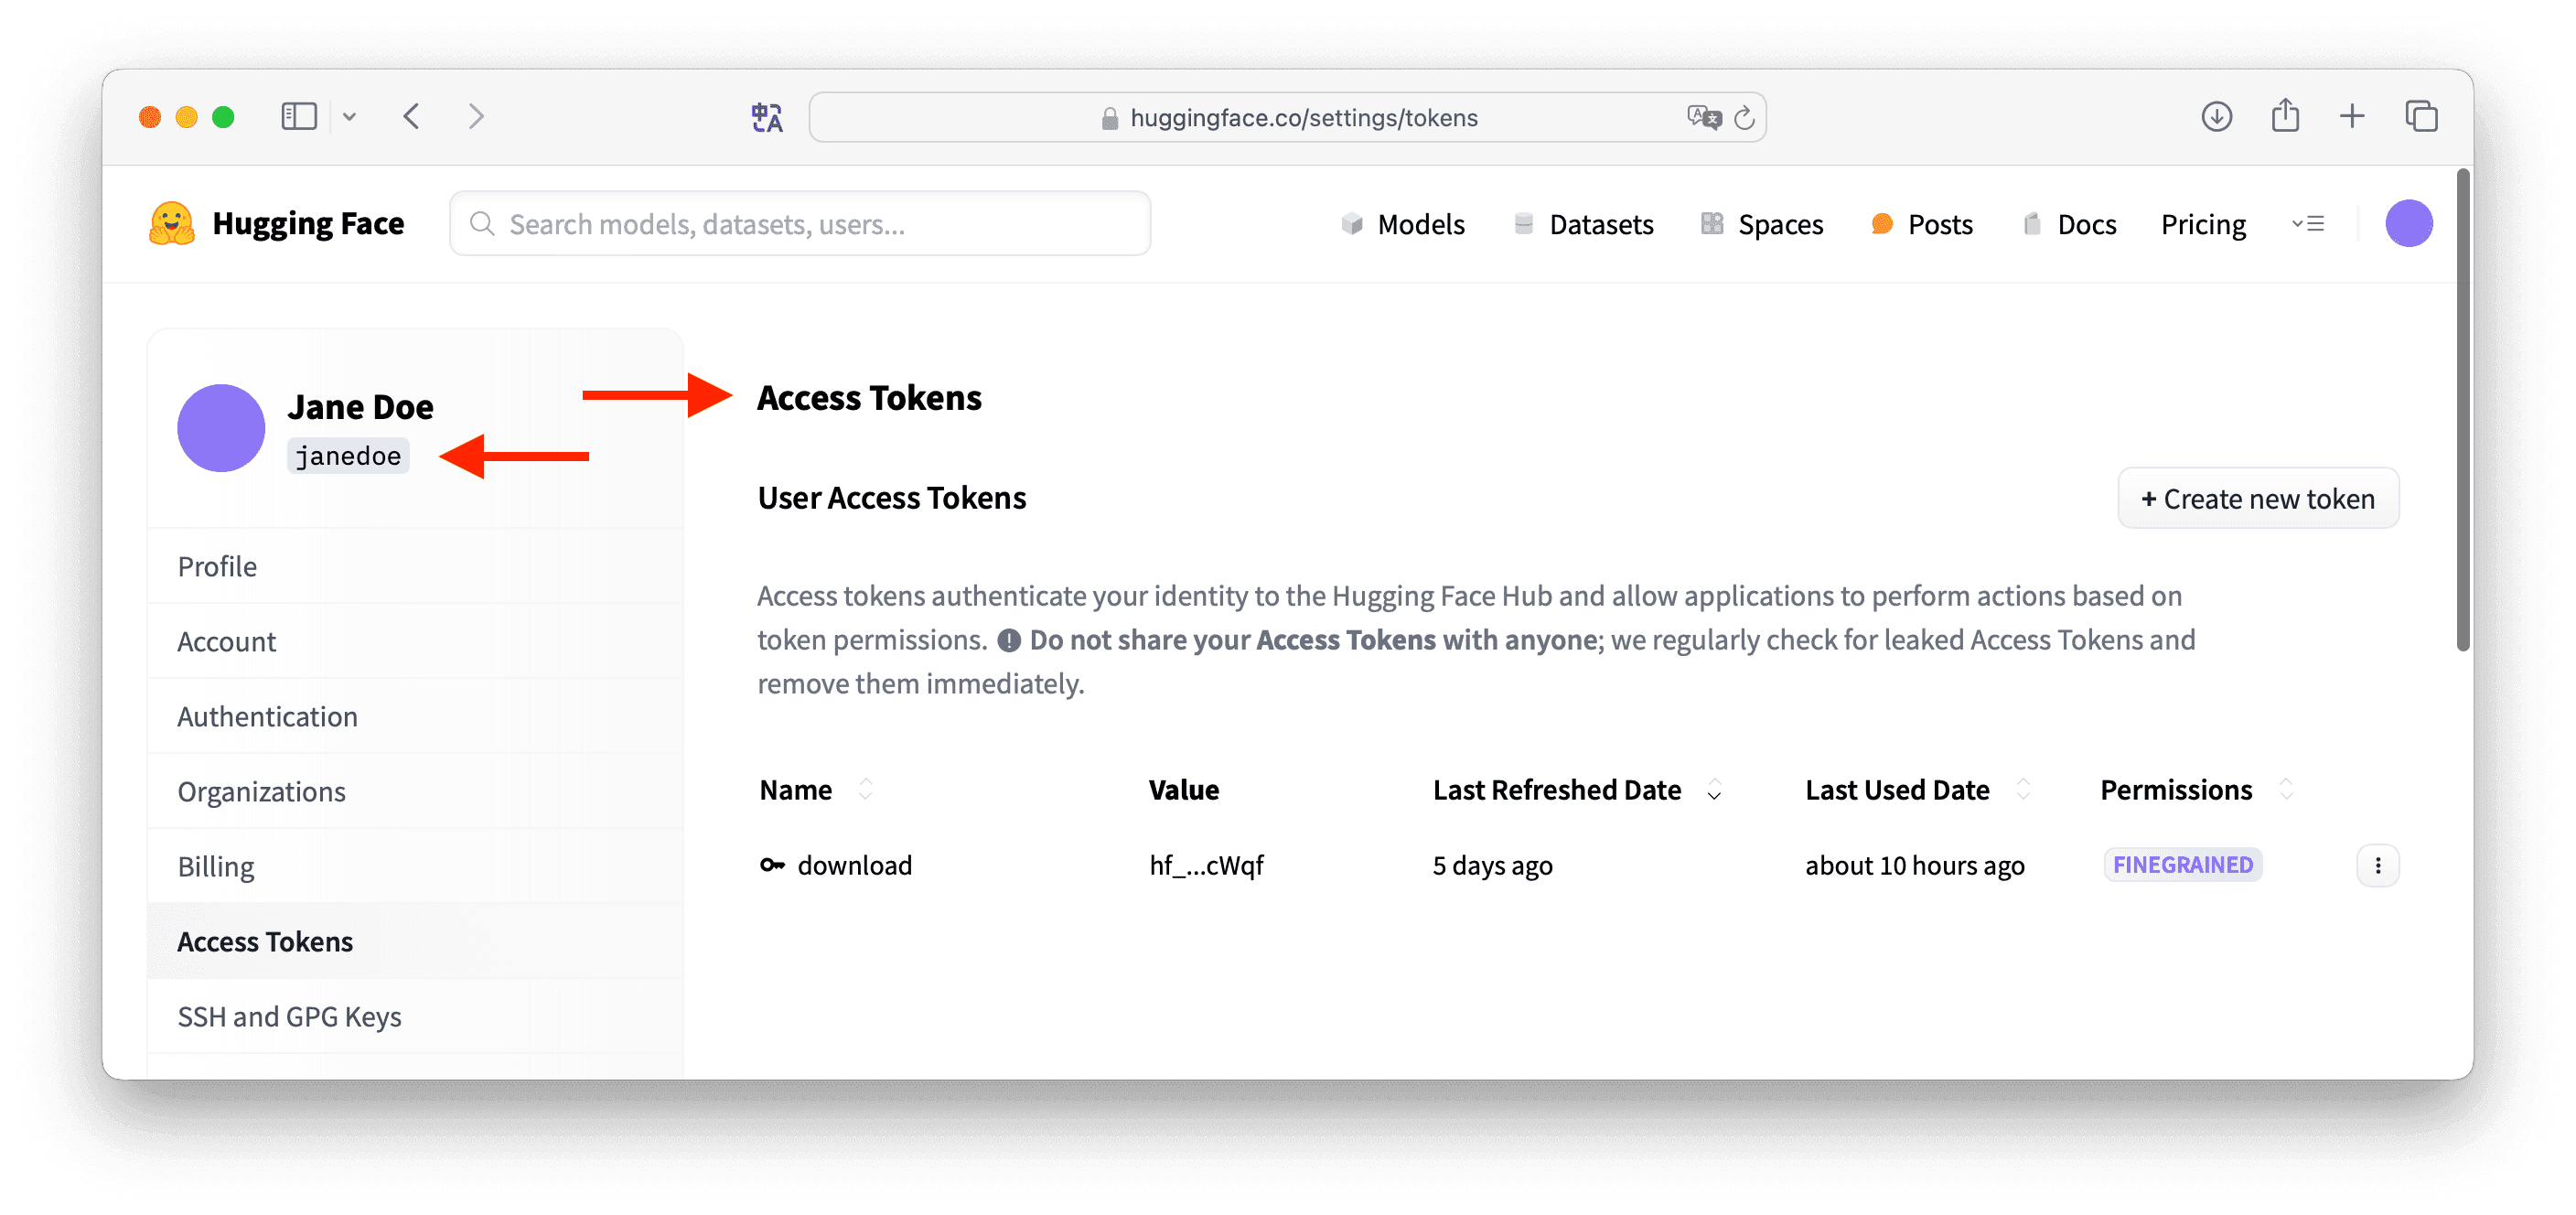The height and width of the screenshot is (1215, 2576).
Task: Open the three-dot menu for download token
Action: pyautogui.click(x=2377, y=865)
